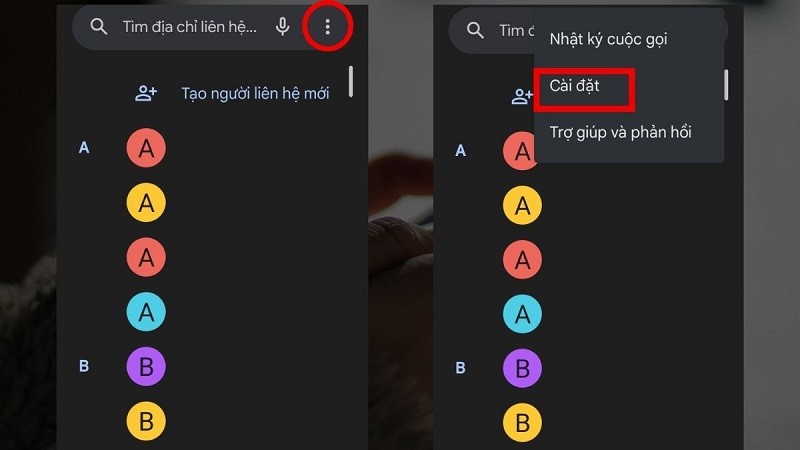Tap the letter B section index in left panel
800x450 pixels.
(84, 366)
